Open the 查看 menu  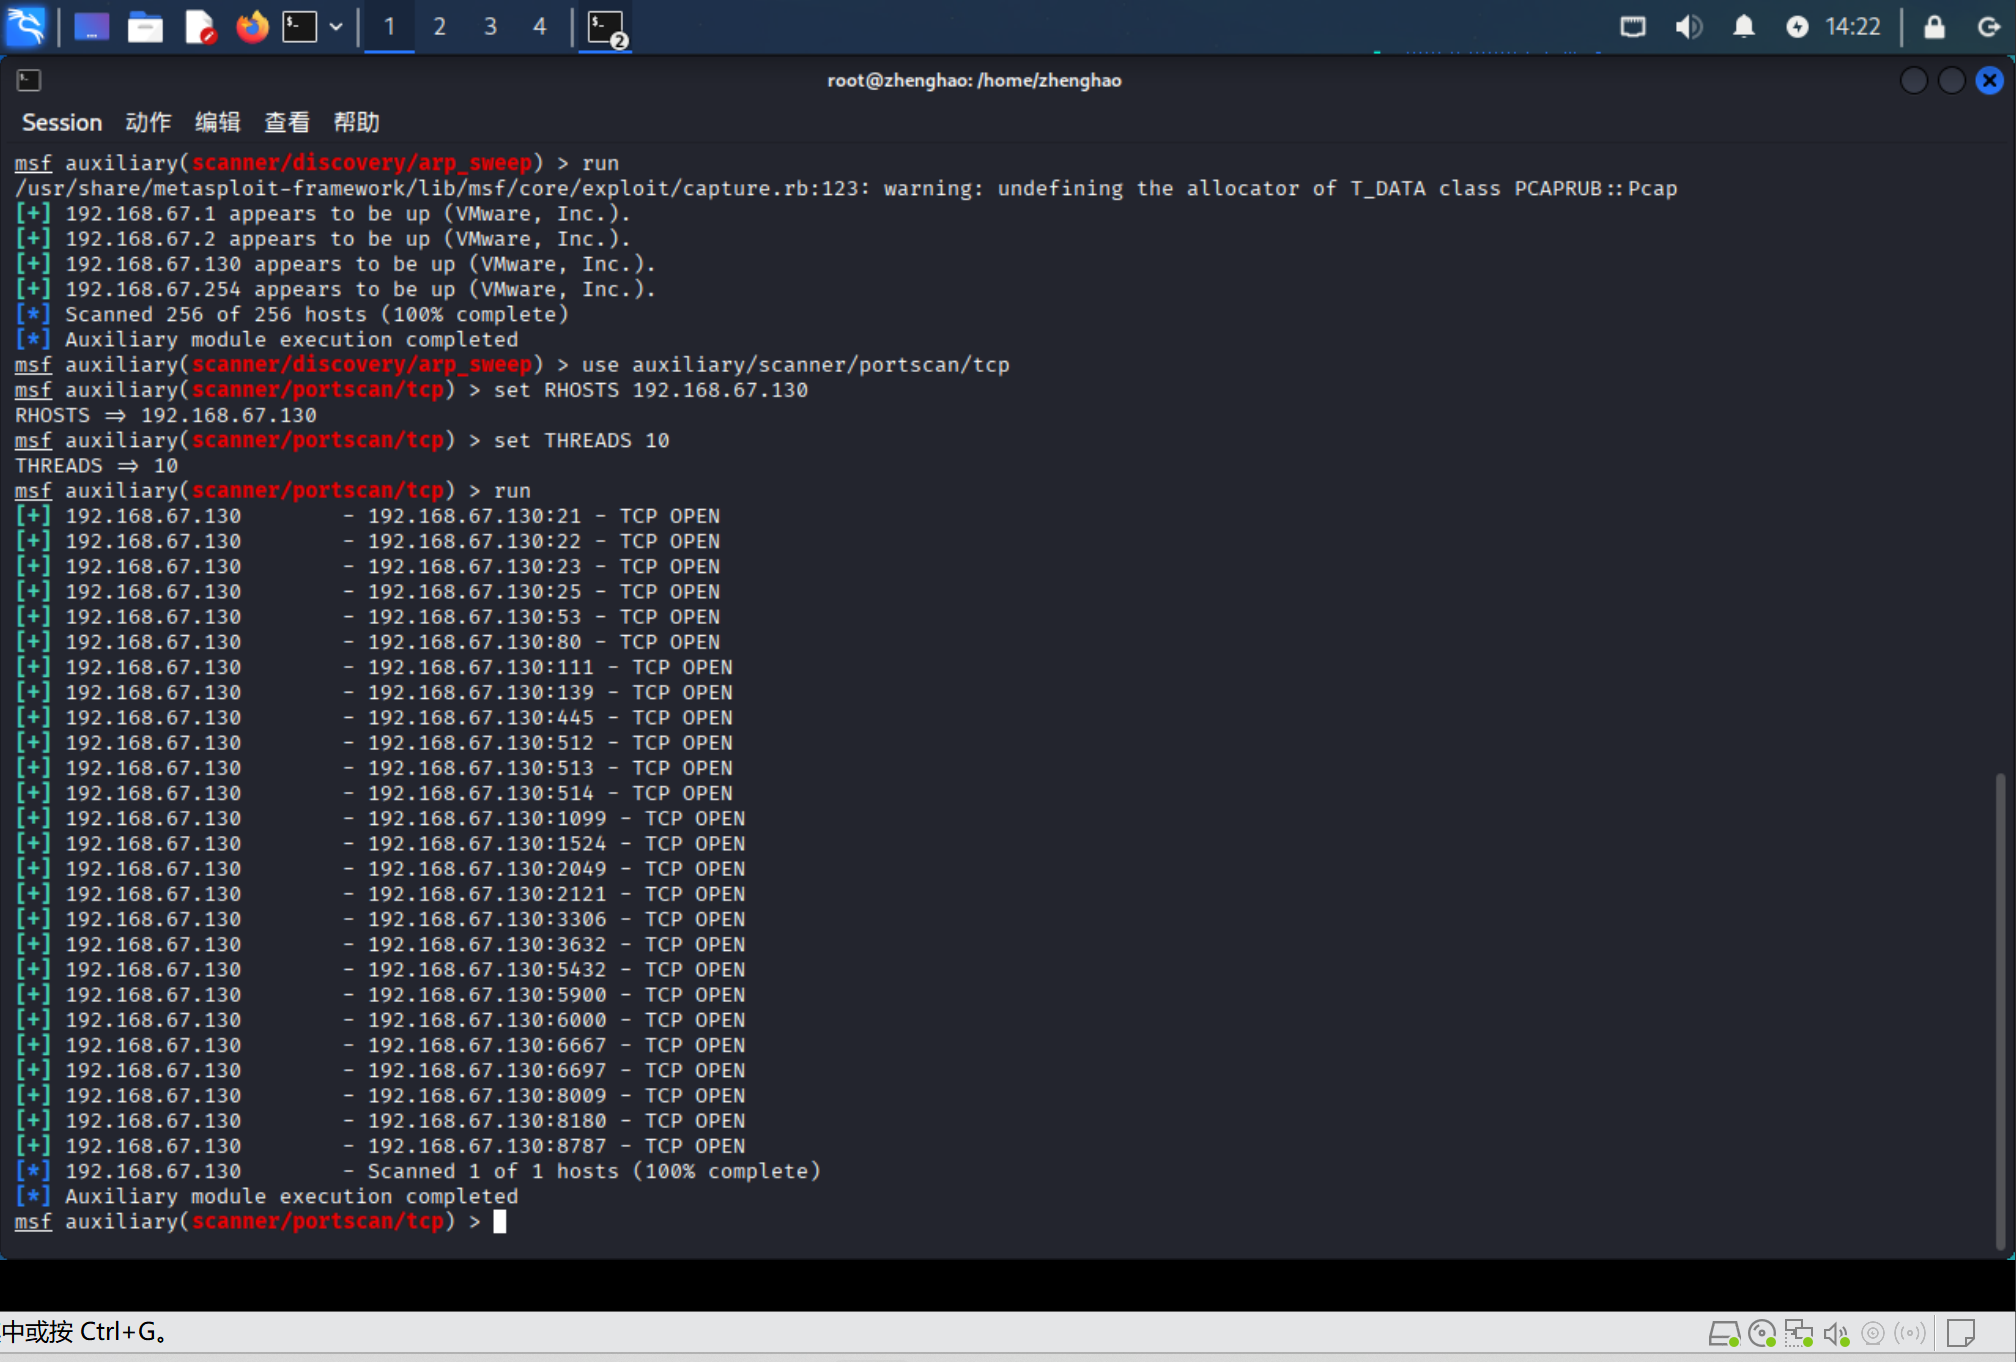(286, 122)
